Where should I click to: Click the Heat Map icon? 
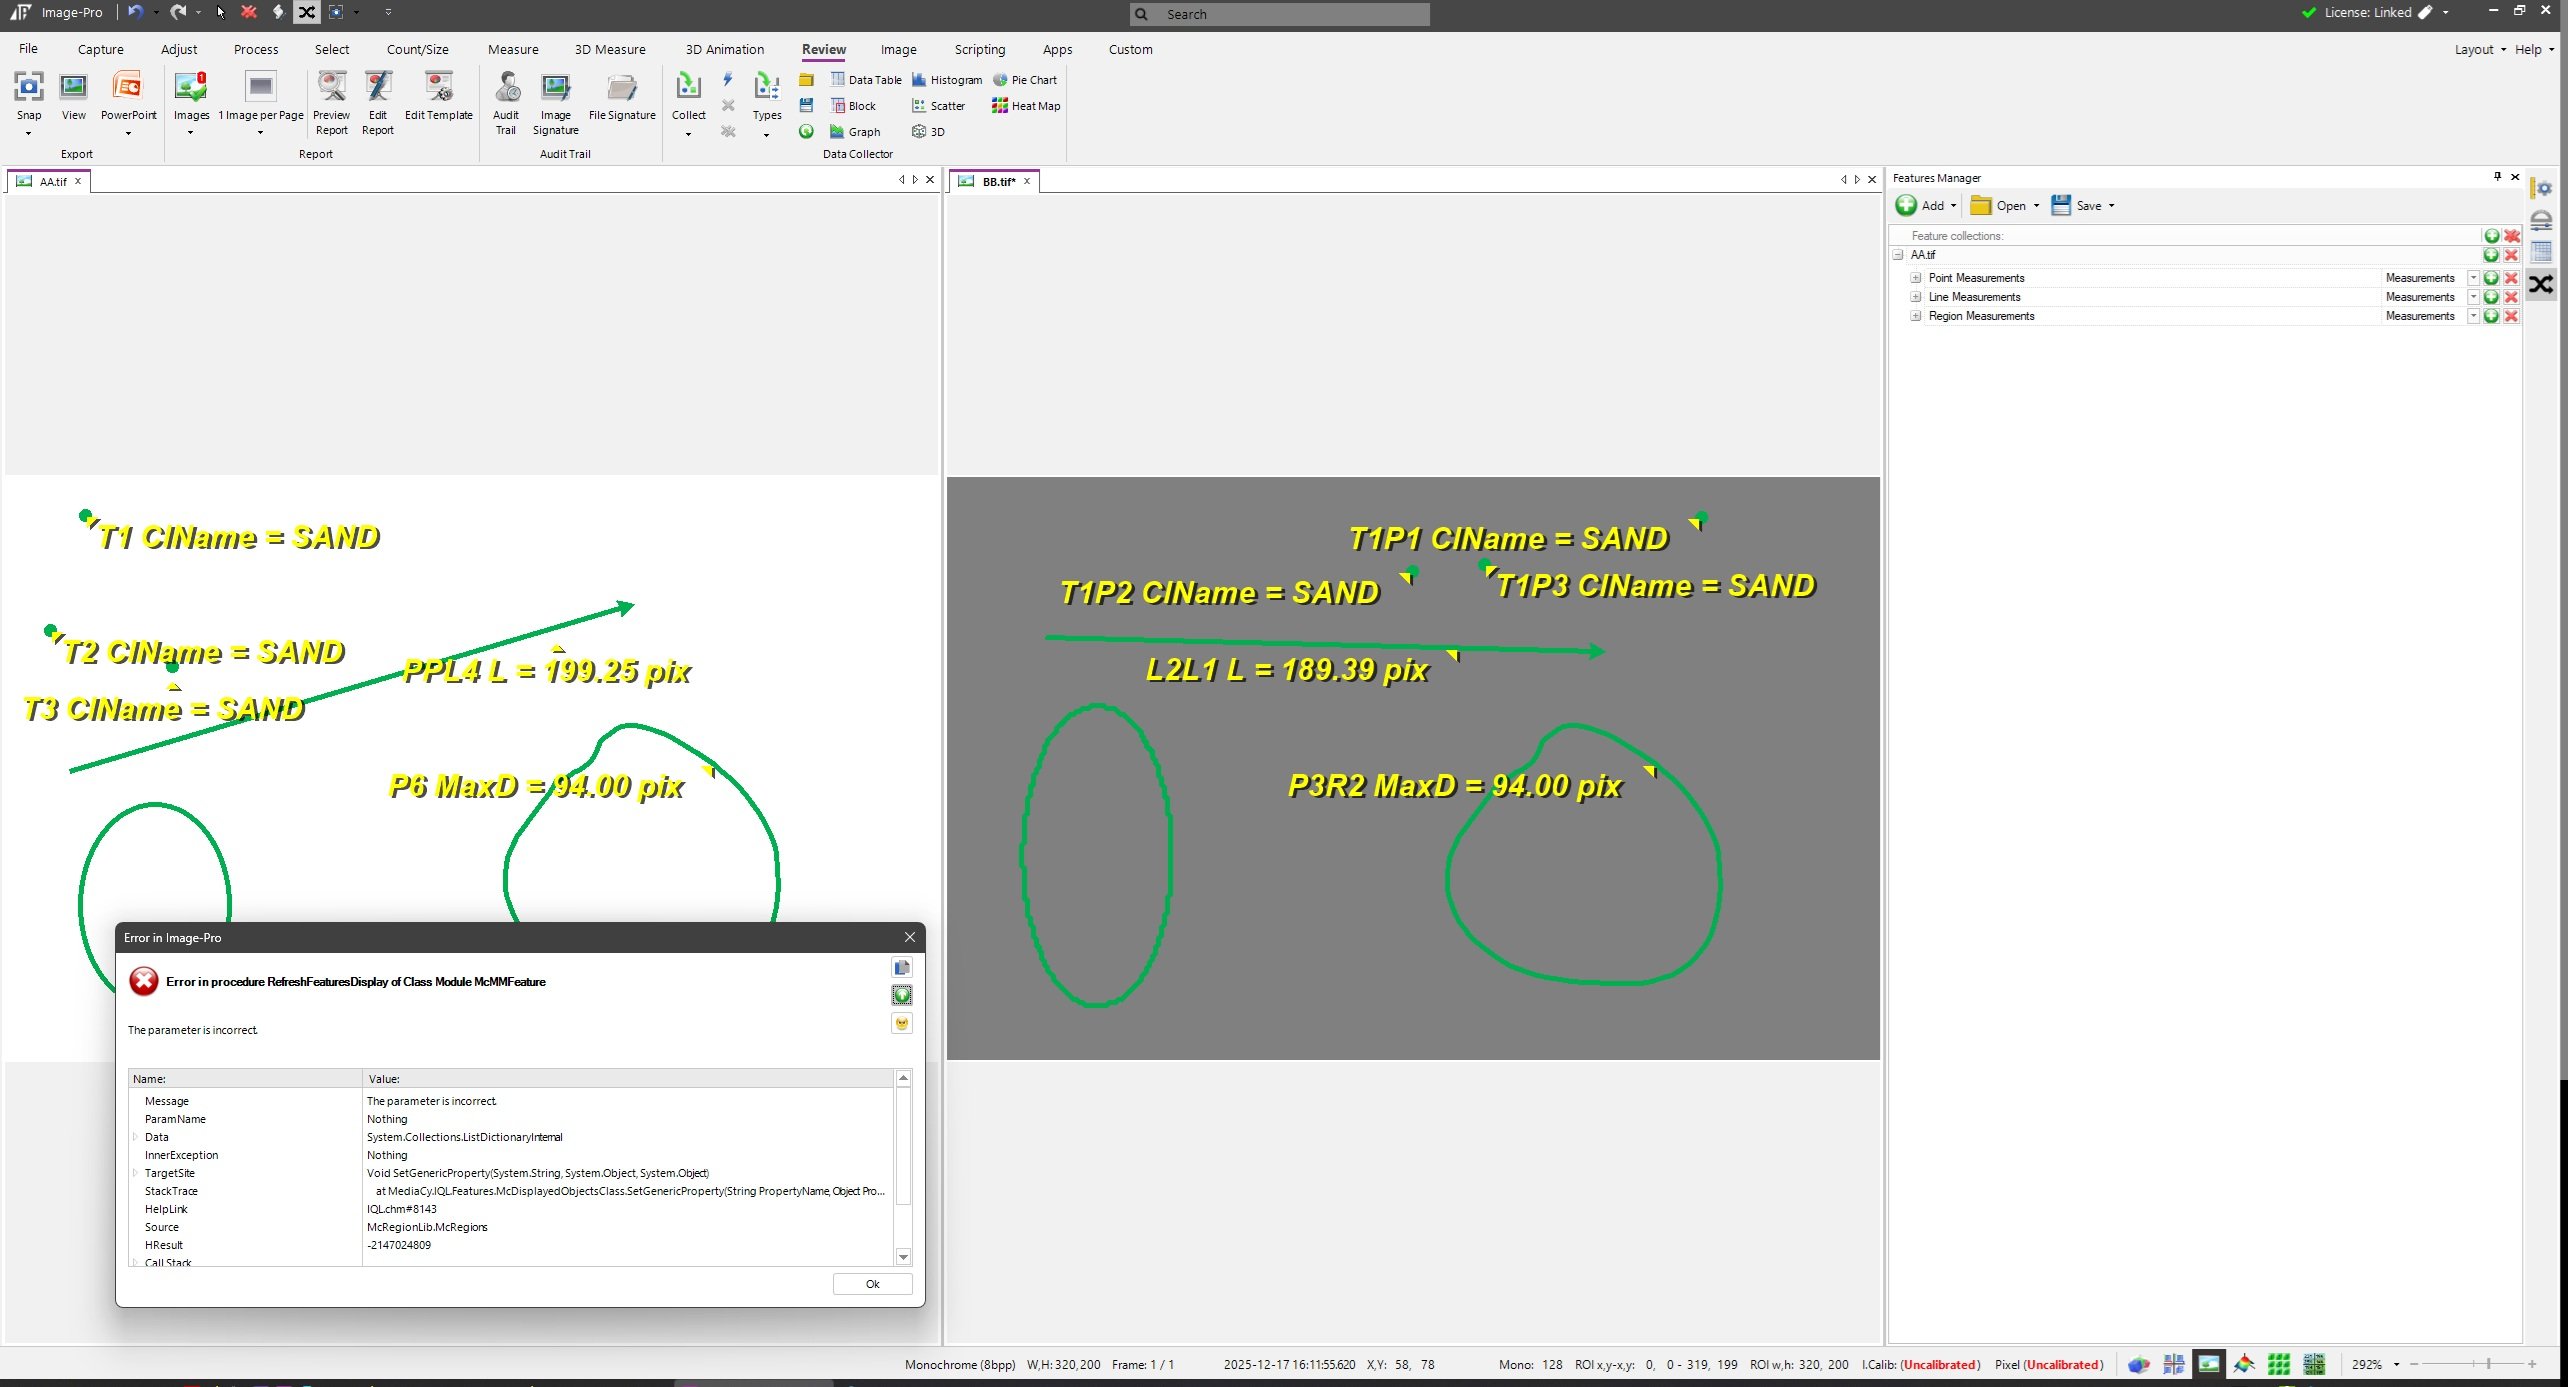pyautogui.click(x=1025, y=106)
